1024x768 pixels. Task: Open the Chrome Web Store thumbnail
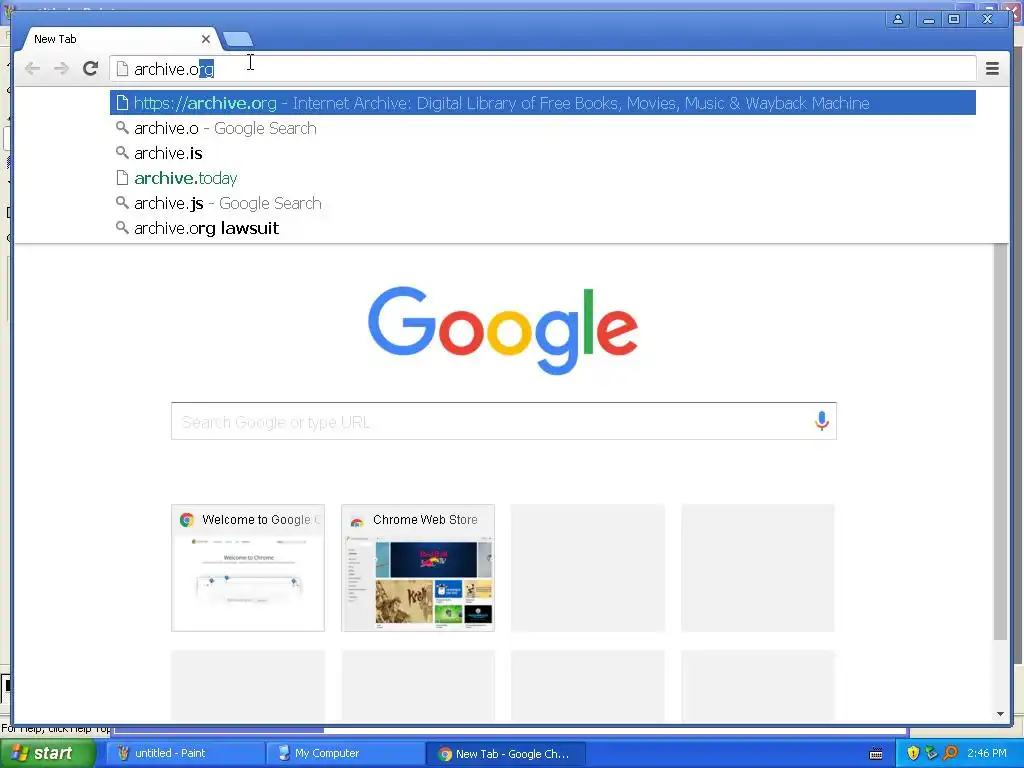pos(418,568)
